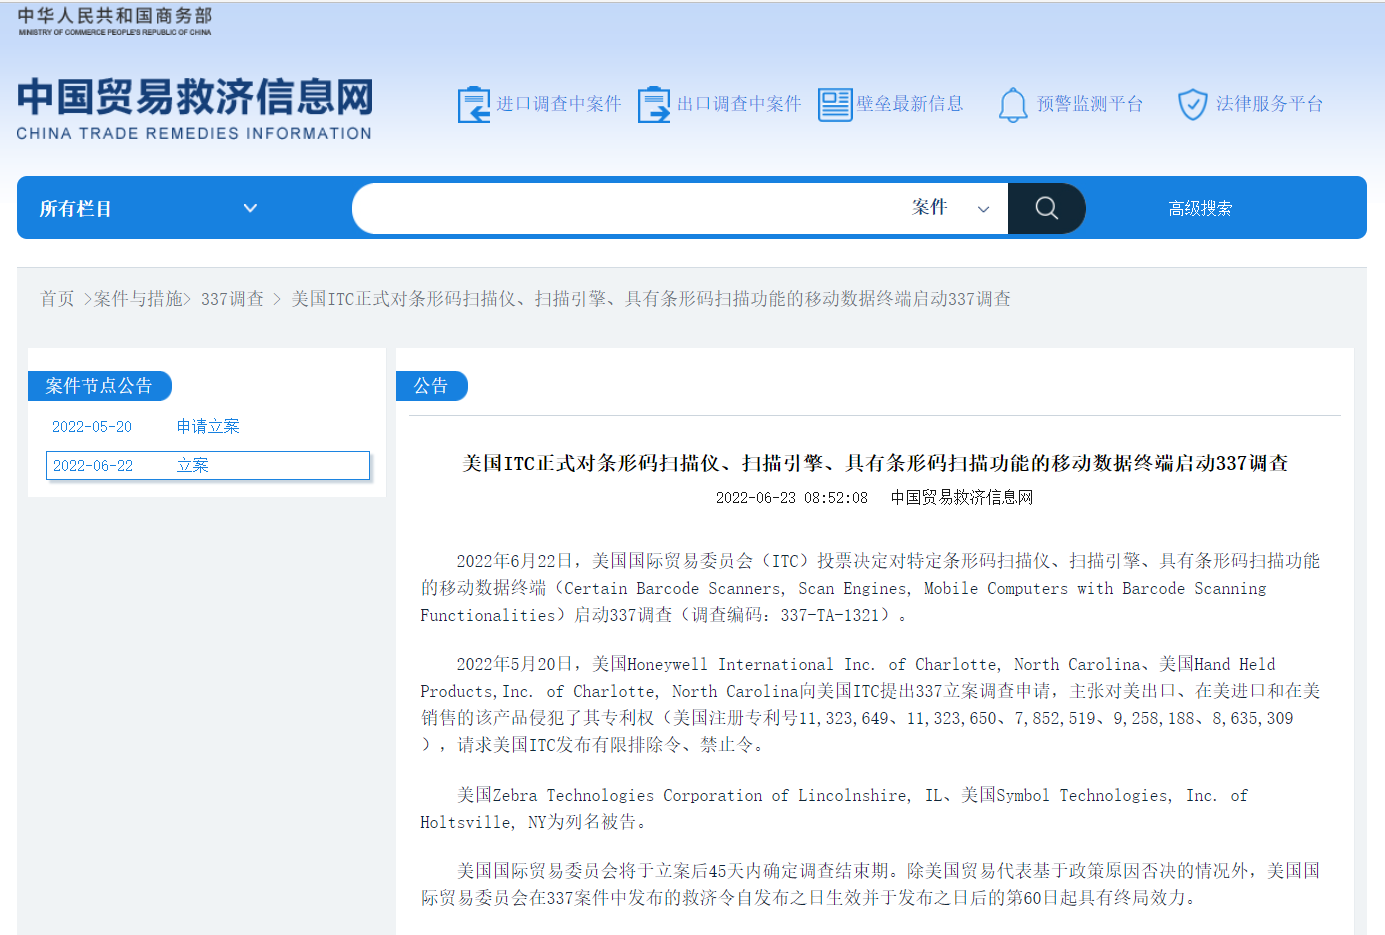The height and width of the screenshot is (935, 1385).
Task: Open 进口调查中案件 link
Action: [x=559, y=104]
